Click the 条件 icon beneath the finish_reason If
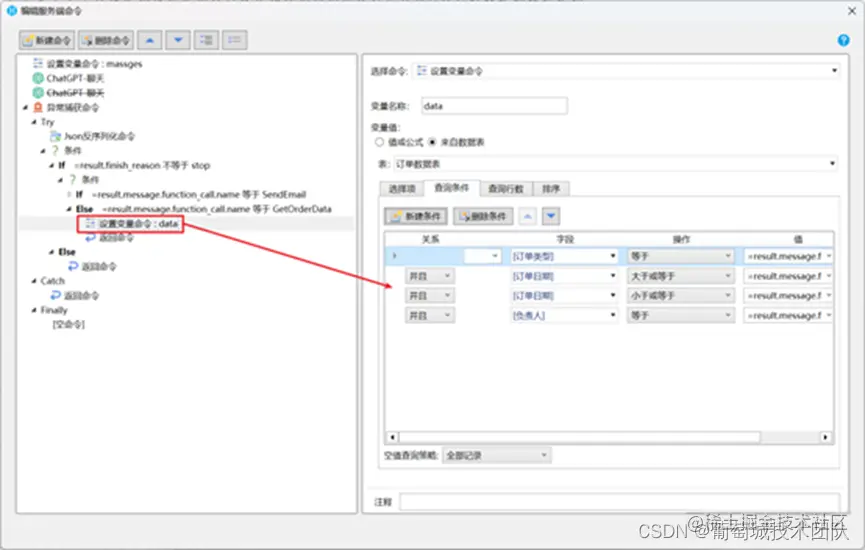The image size is (865, 550). tap(73, 180)
